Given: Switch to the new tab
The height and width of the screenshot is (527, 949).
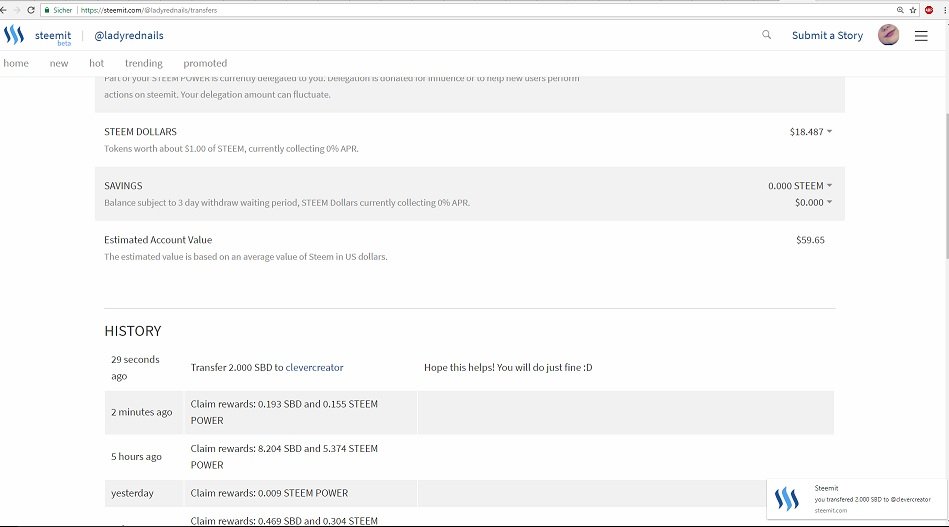Looking at the screenshot, I should 59,63.
